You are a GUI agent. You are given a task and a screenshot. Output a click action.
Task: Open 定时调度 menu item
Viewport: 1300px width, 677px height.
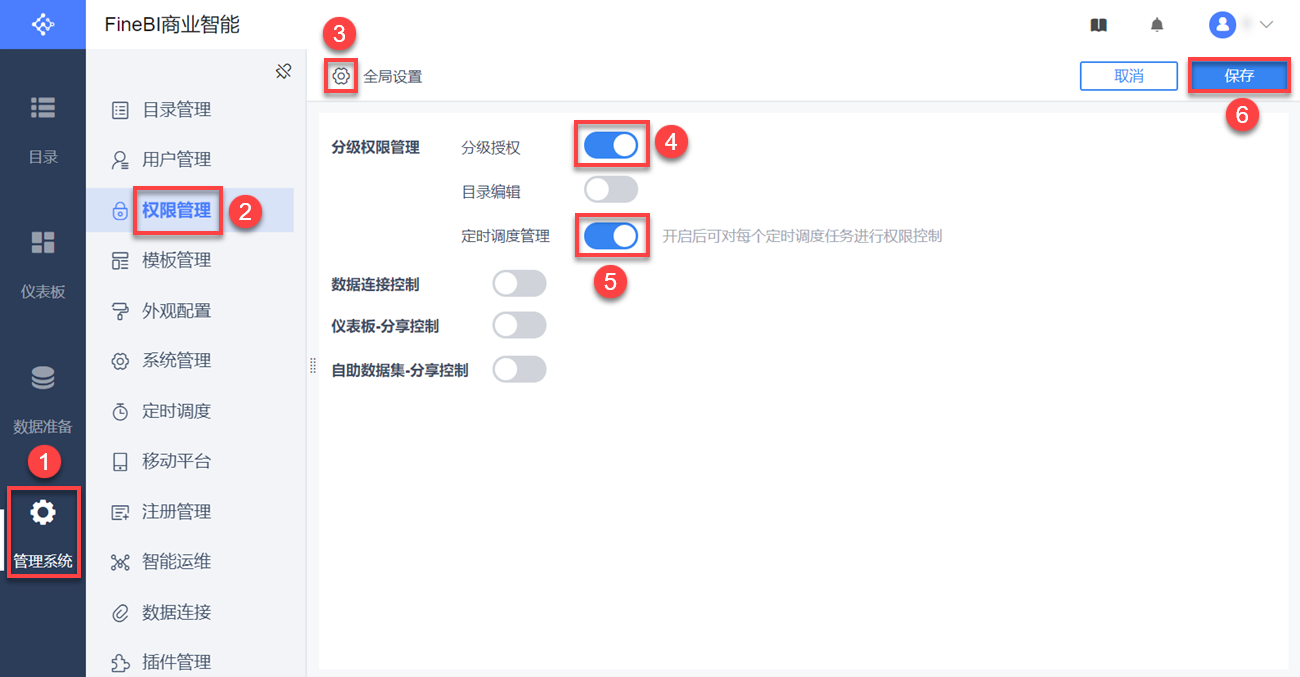coord(176,411)
